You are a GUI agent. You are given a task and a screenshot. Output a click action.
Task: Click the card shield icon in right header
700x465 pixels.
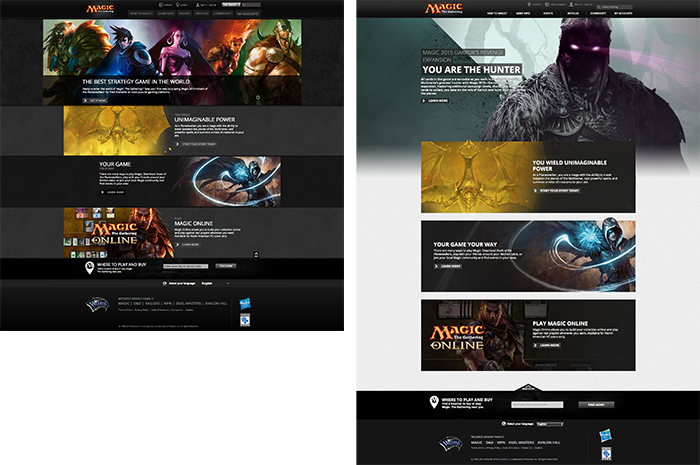coord(546,4)
